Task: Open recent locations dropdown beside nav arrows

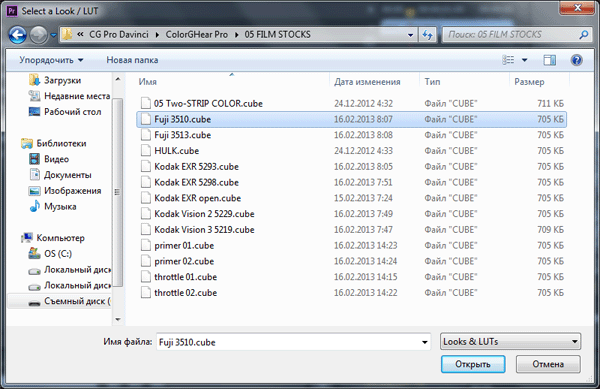Action: (53, 35)
